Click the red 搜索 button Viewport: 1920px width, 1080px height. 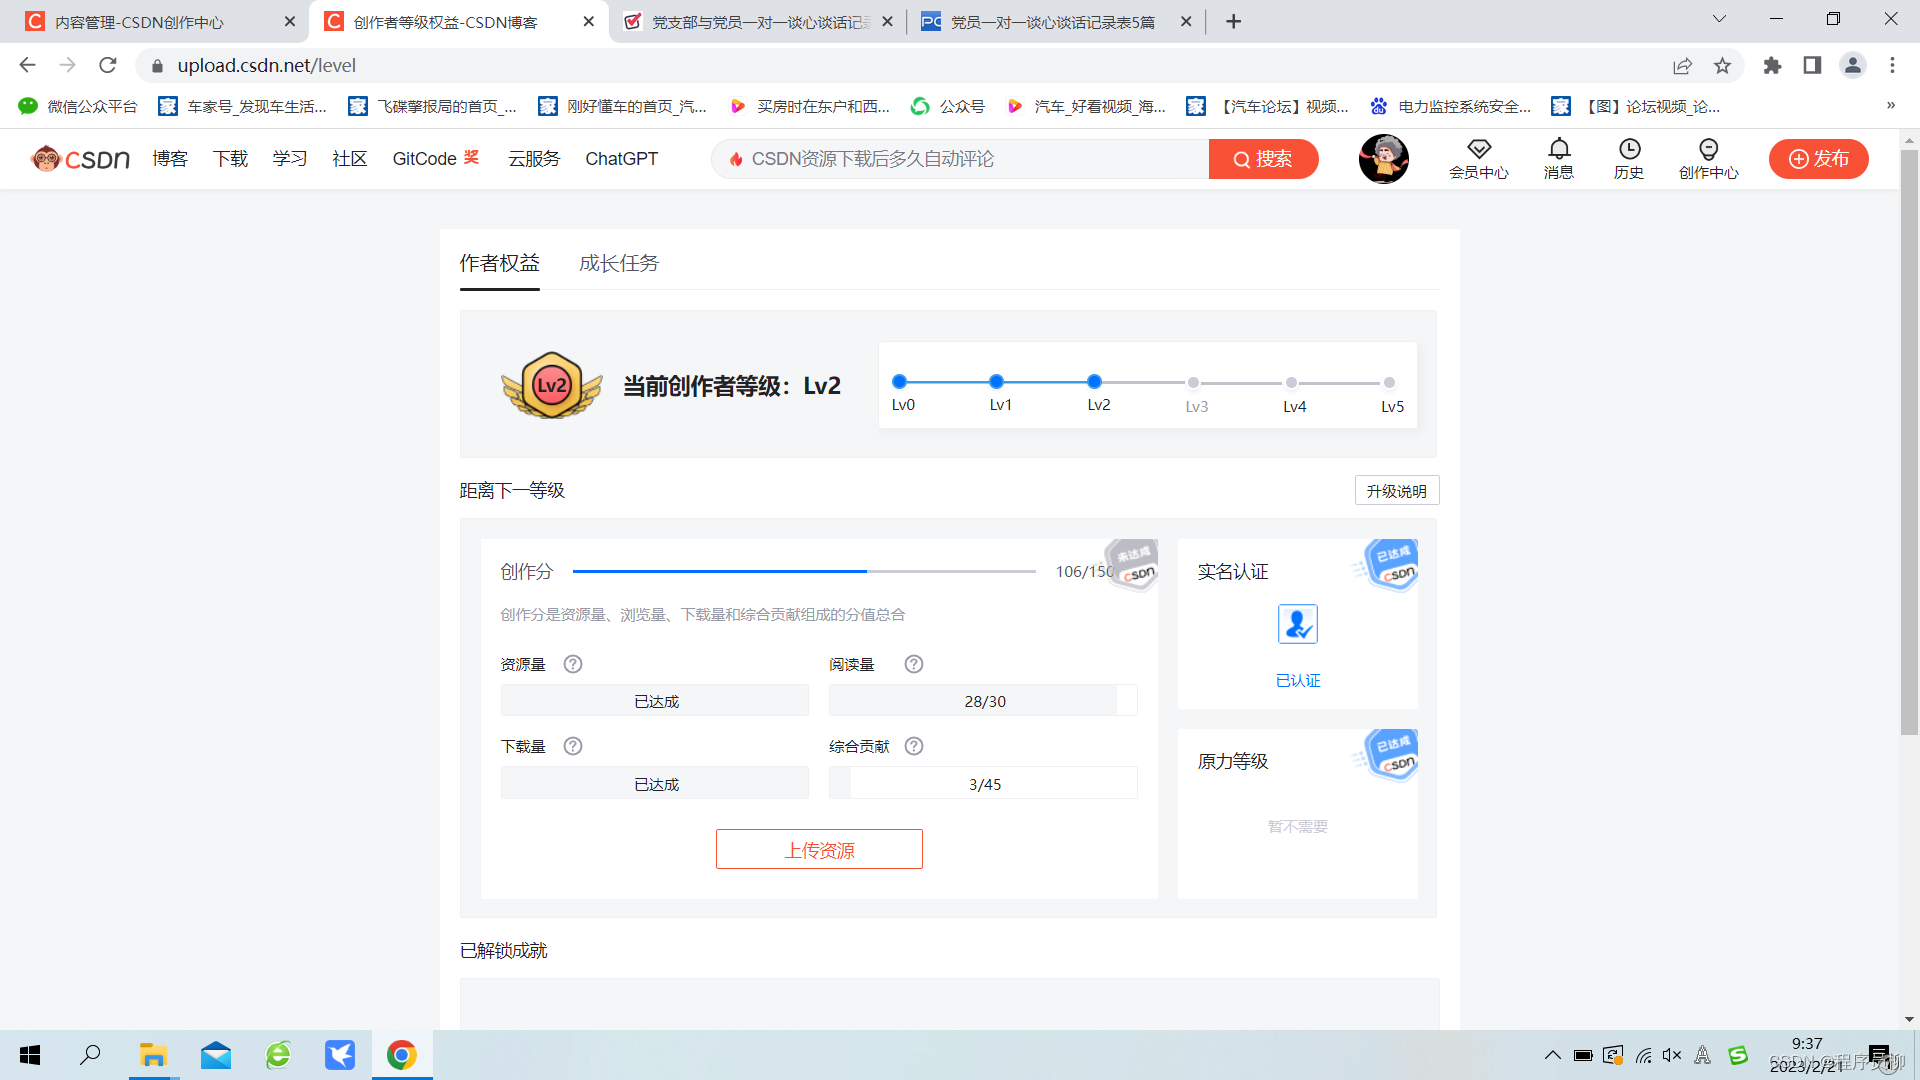click(1263, 159)
